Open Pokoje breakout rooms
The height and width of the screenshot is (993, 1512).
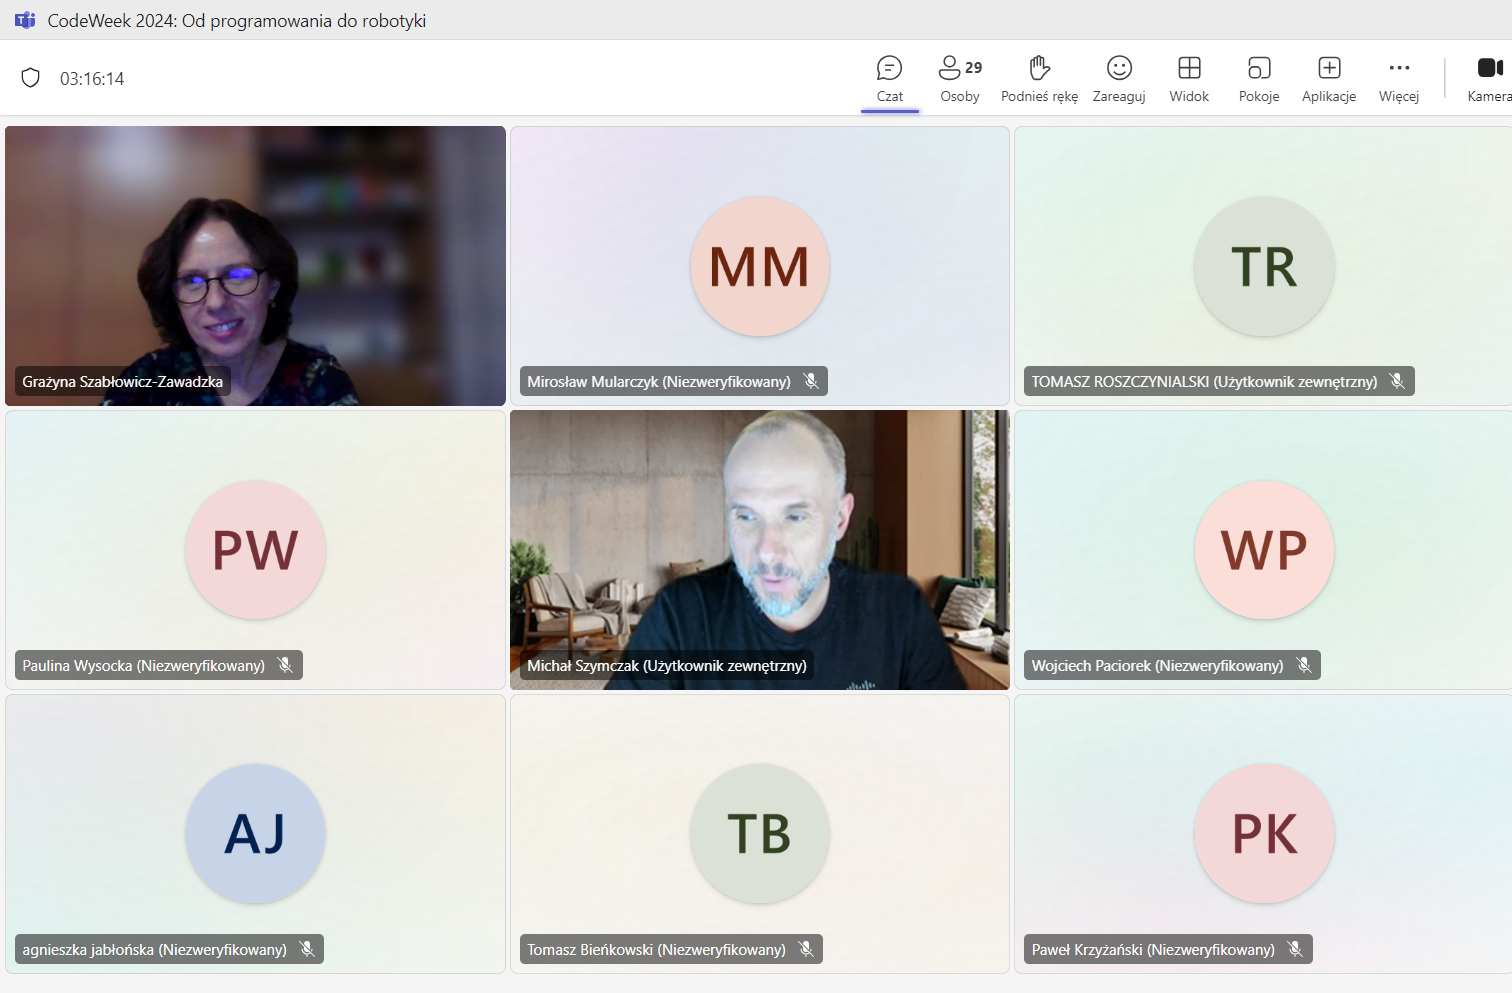1259,79
